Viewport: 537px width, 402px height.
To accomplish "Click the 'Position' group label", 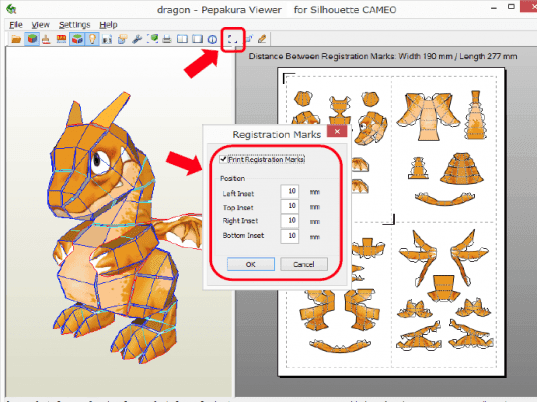I will [232, 178].
